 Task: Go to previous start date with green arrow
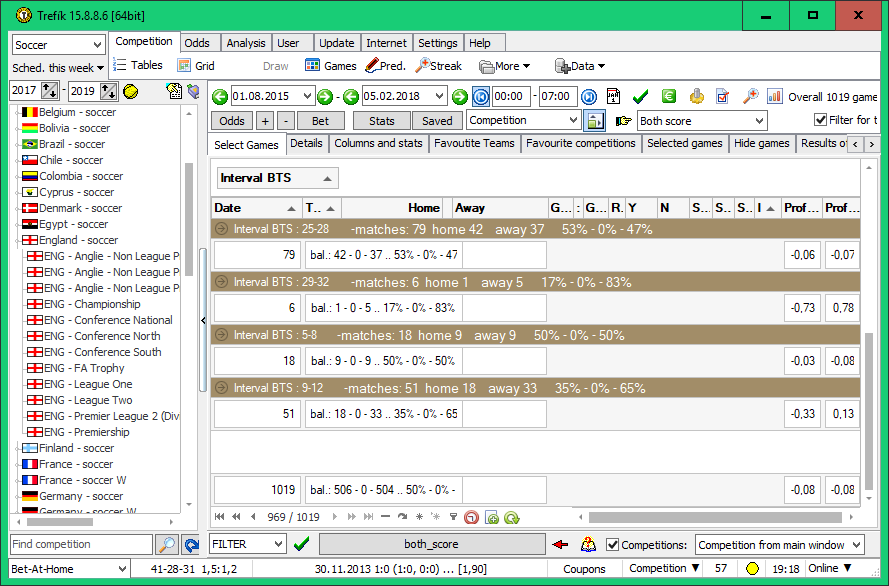(x=220, y=97)
